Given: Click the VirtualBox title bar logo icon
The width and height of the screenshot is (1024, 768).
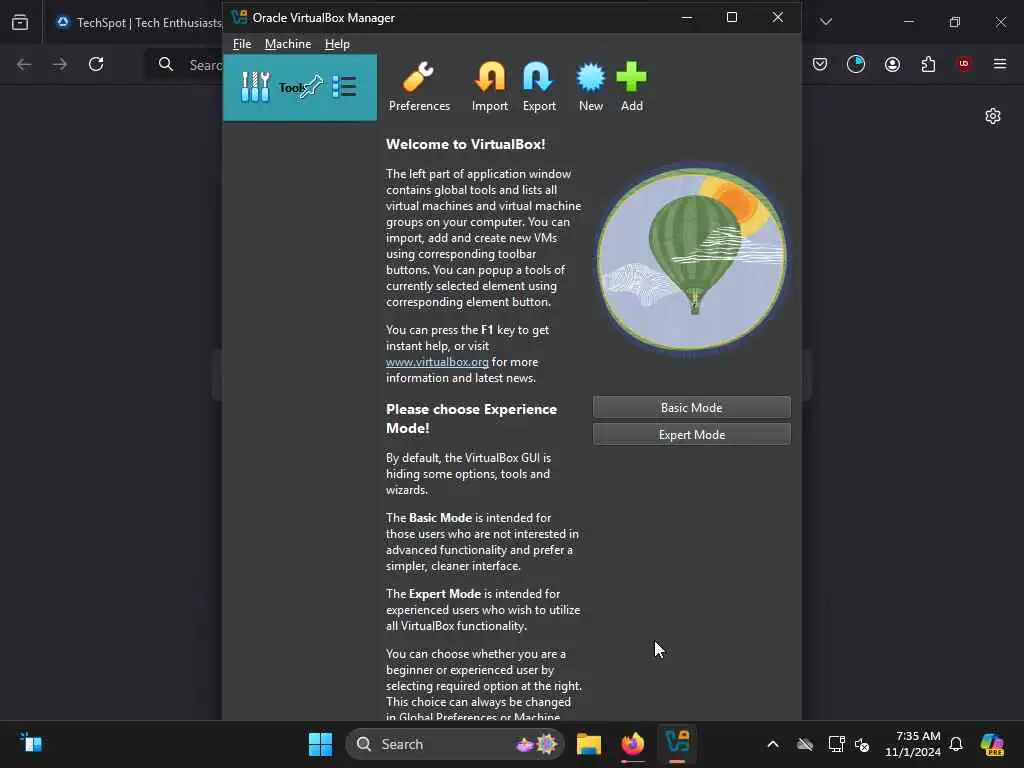Looking at the screenshot, I should [x=239, y=17].
